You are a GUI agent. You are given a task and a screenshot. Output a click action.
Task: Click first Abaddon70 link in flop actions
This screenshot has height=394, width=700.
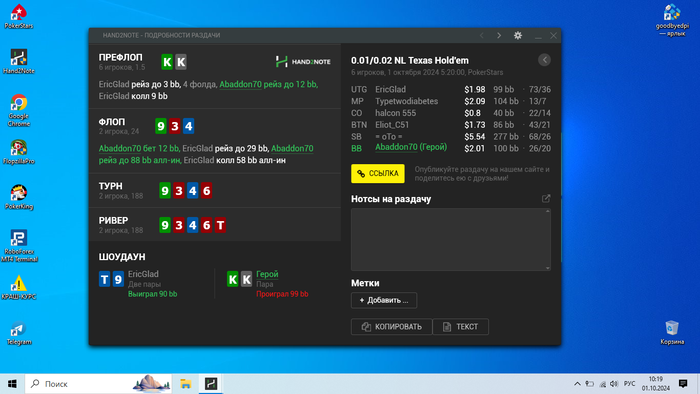click(x=120, y=149)
